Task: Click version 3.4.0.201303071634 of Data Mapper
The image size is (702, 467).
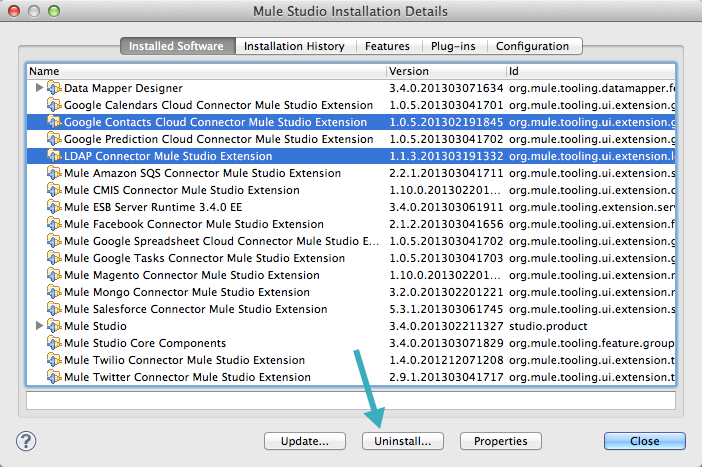Action: [x=446, y=88]
